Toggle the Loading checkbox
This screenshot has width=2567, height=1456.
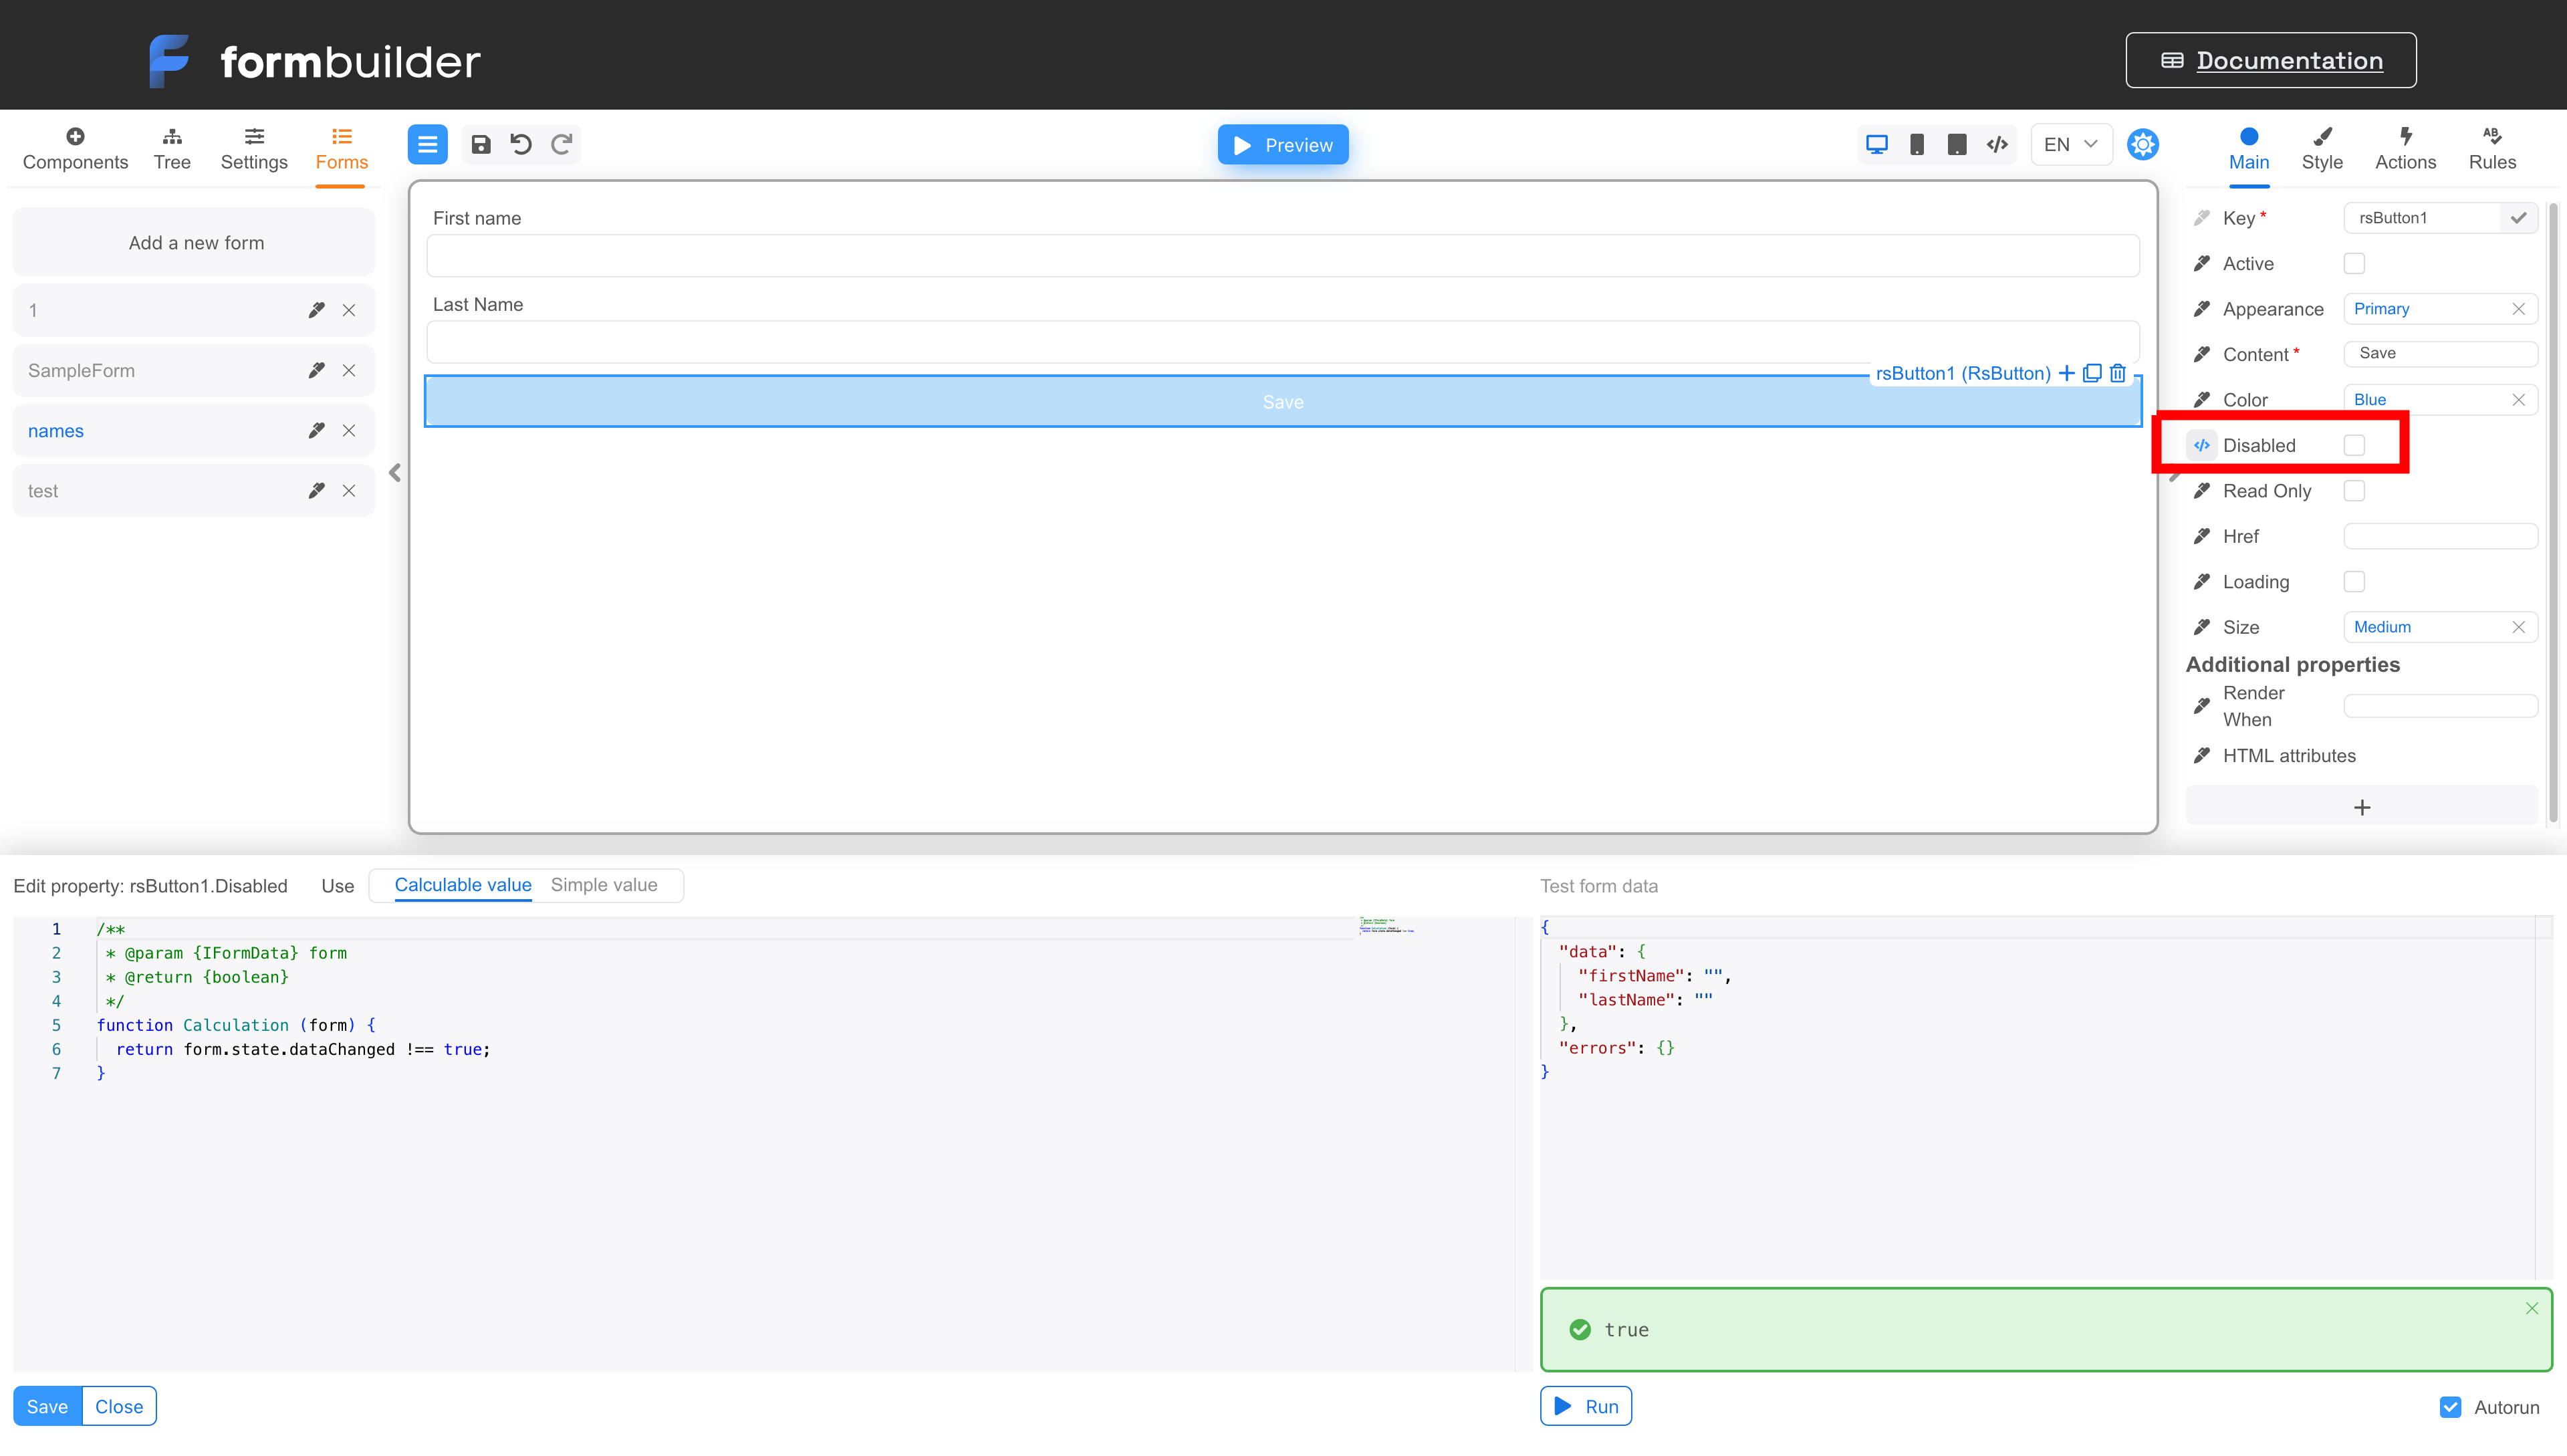[x=2357, y=582]
